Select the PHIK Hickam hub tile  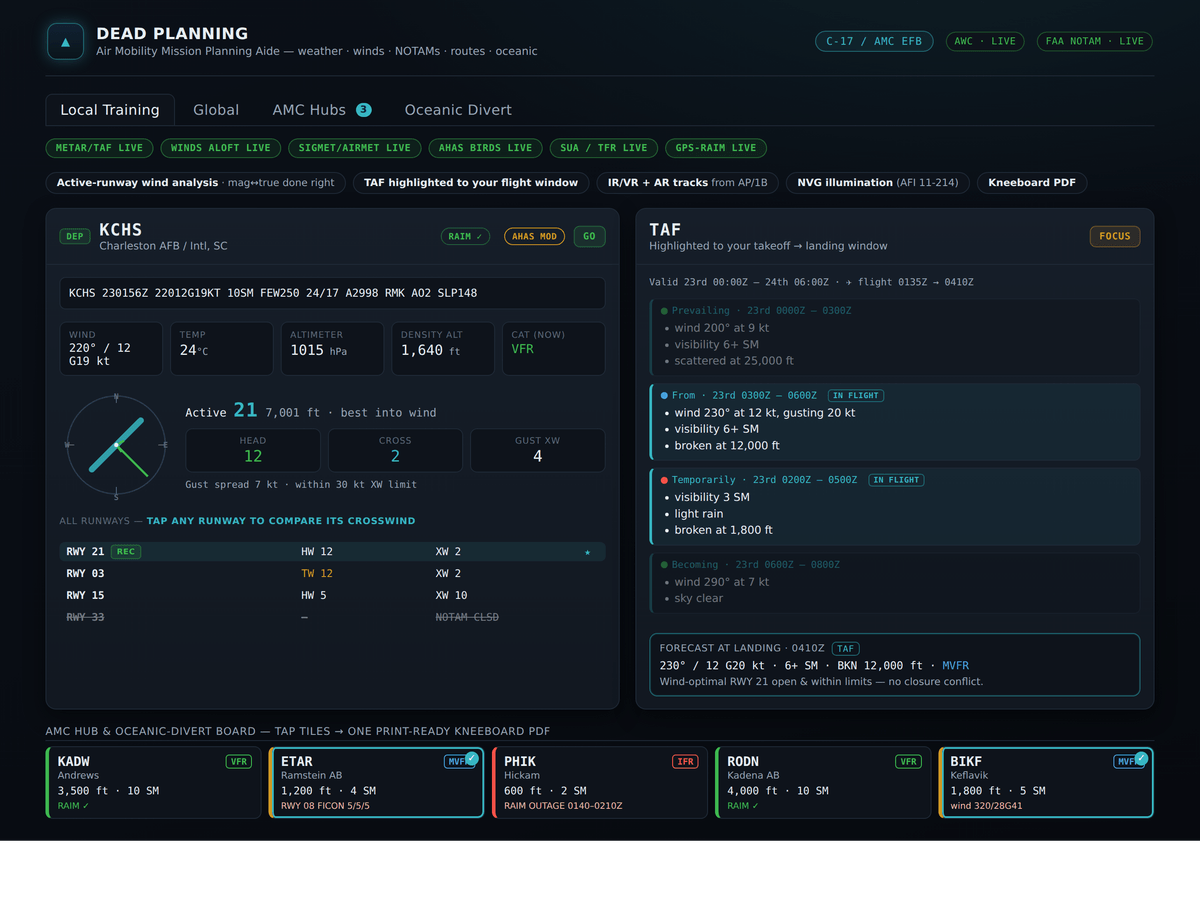[x=600, y=783]
